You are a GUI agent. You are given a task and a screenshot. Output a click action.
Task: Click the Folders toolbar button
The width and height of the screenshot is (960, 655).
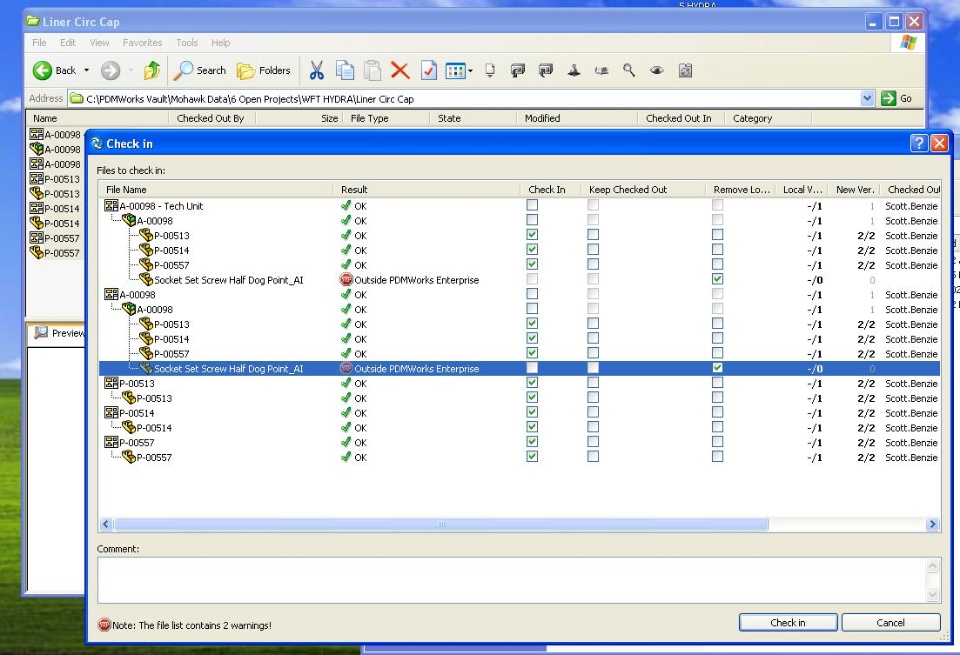[264, 70]
